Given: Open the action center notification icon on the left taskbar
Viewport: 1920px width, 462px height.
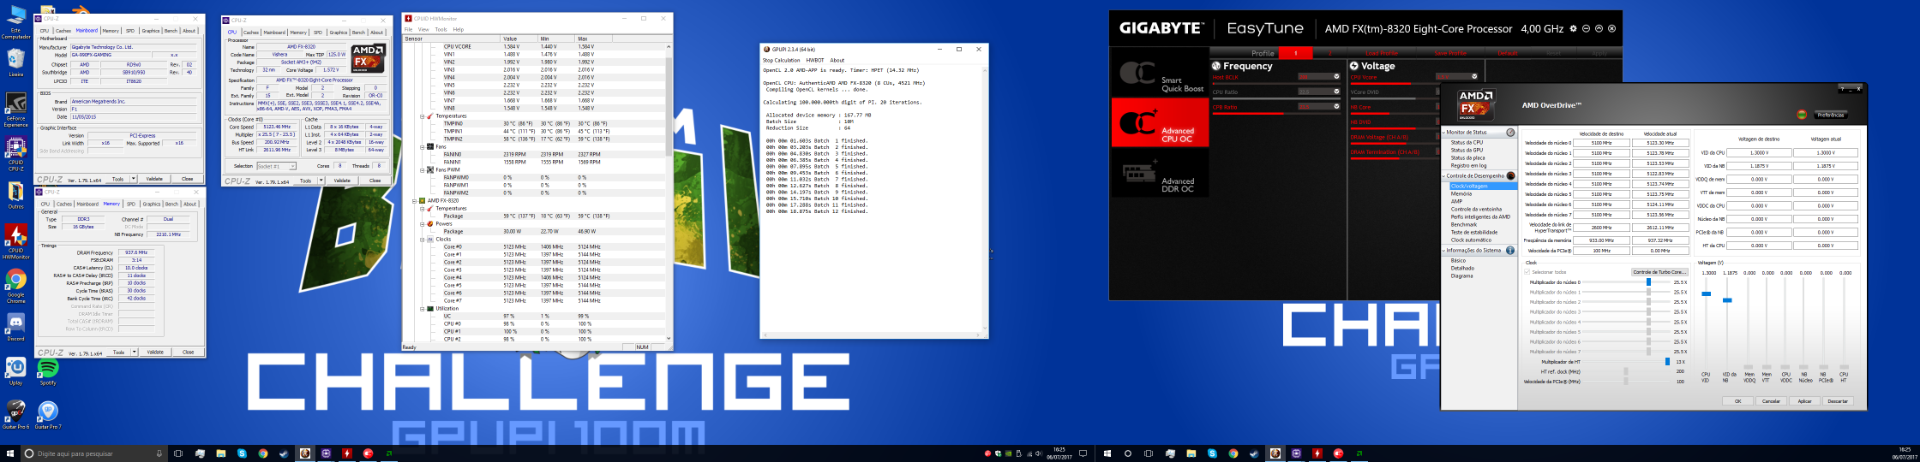Looking at the screenshot, I should coord(1083,454).
